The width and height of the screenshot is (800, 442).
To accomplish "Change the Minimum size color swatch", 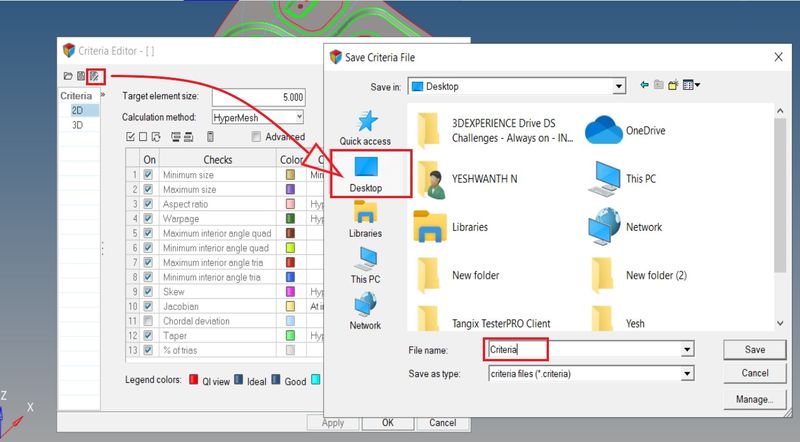I will [x=290, y=175].
